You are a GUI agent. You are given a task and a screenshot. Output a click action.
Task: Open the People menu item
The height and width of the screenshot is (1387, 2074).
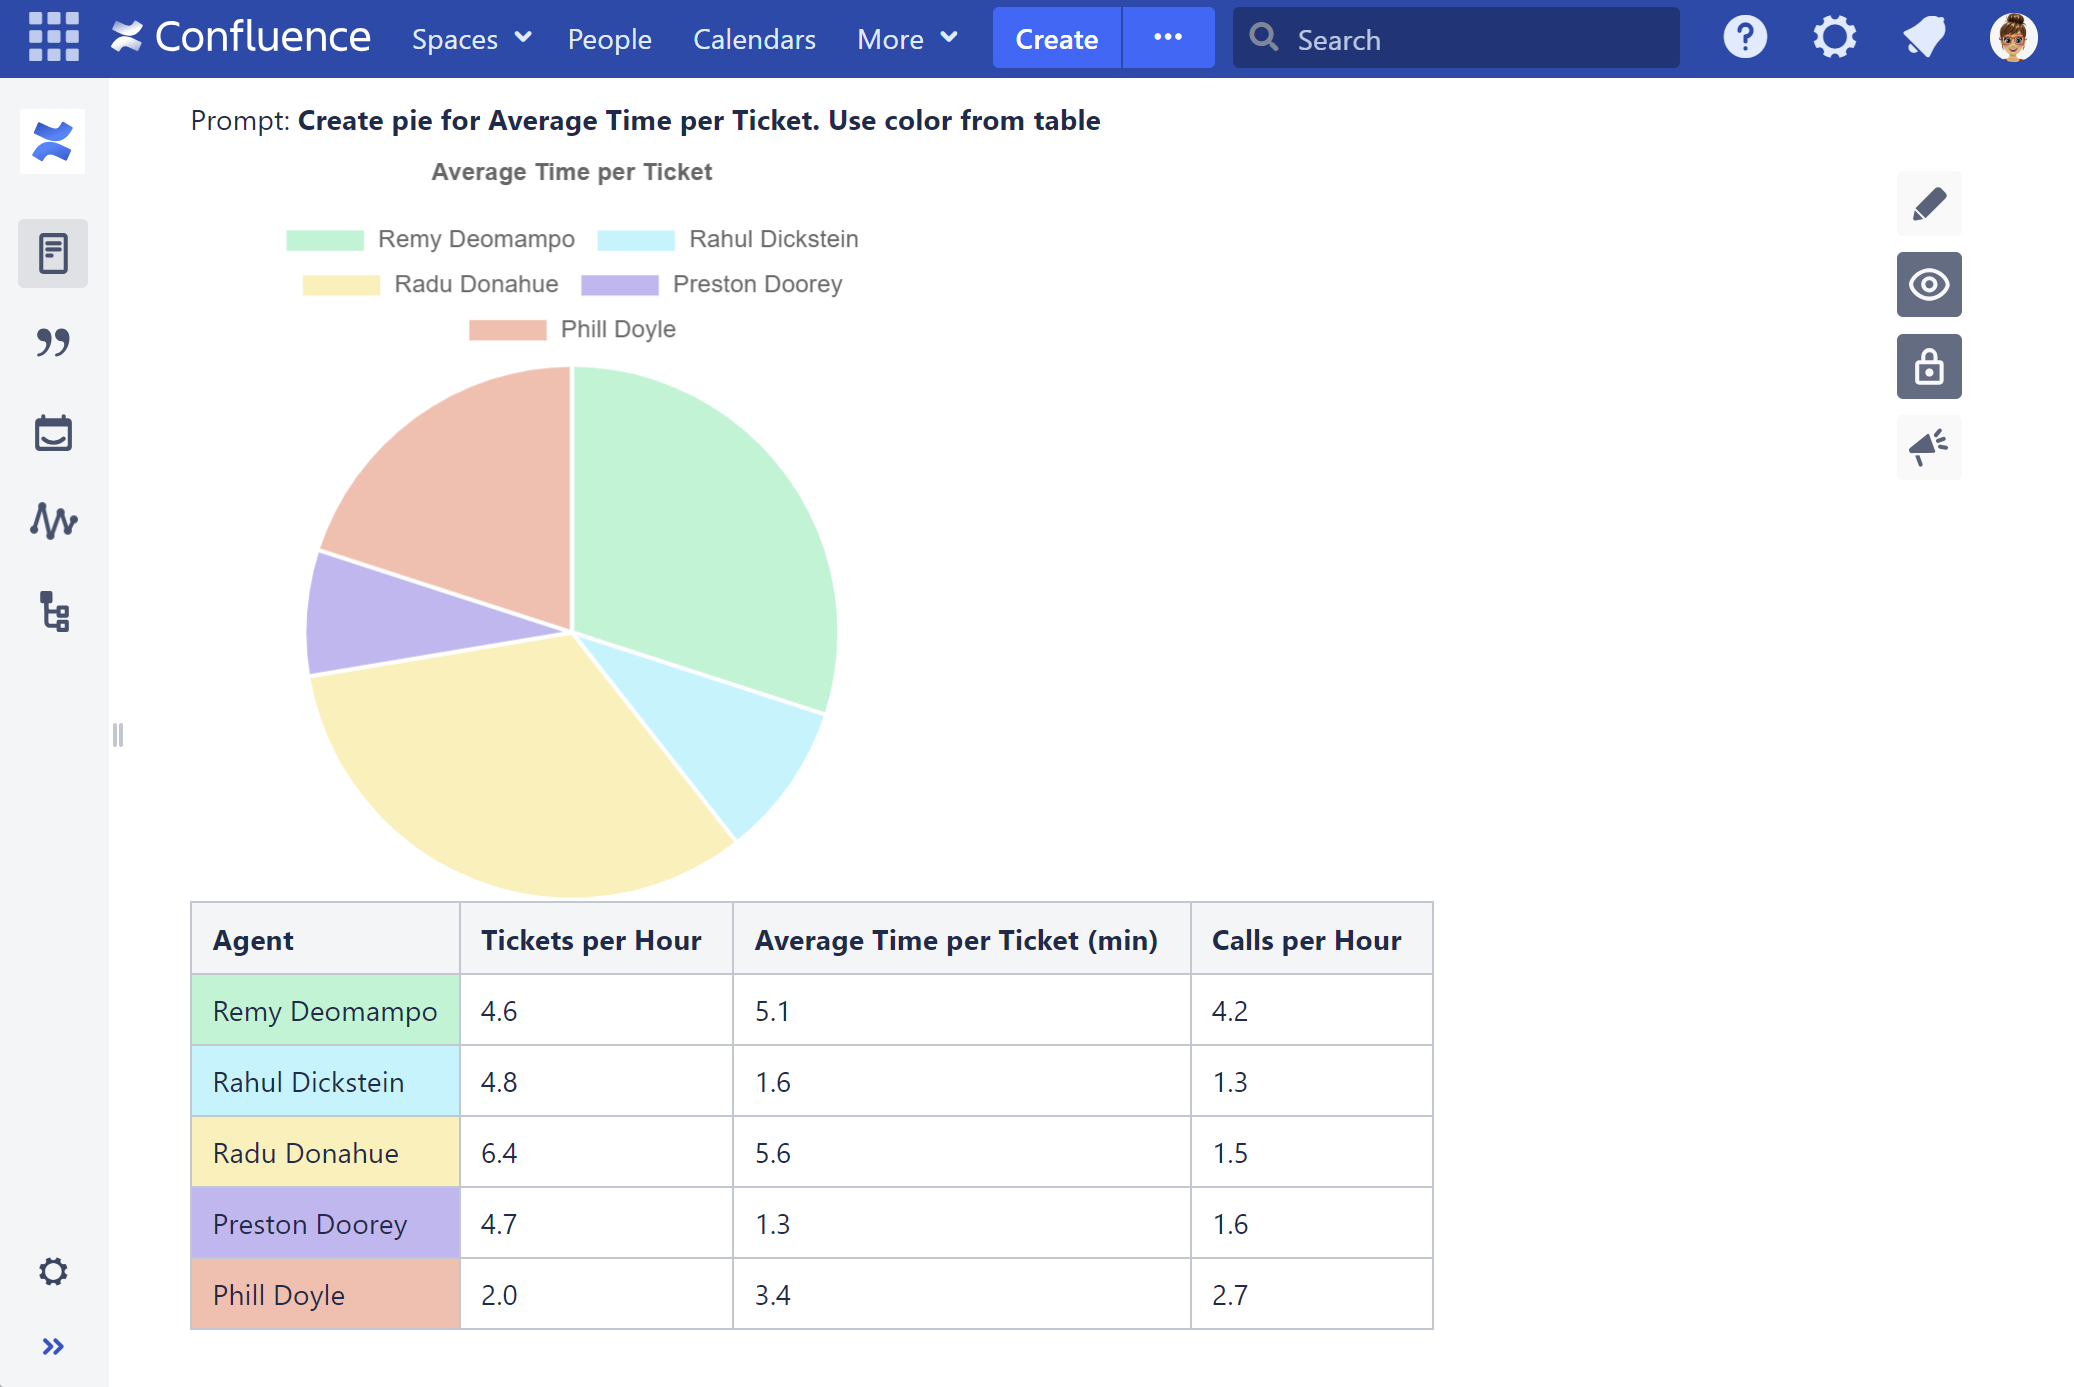tap(609, 39)
